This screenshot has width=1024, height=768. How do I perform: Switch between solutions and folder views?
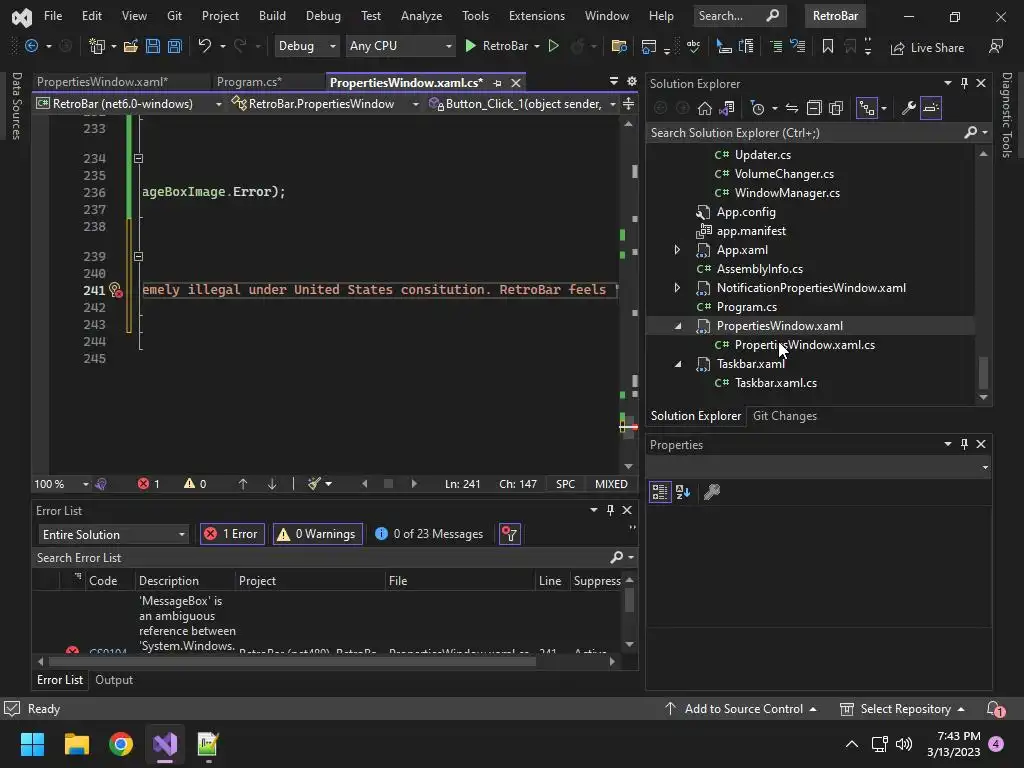tap(727, 108)
